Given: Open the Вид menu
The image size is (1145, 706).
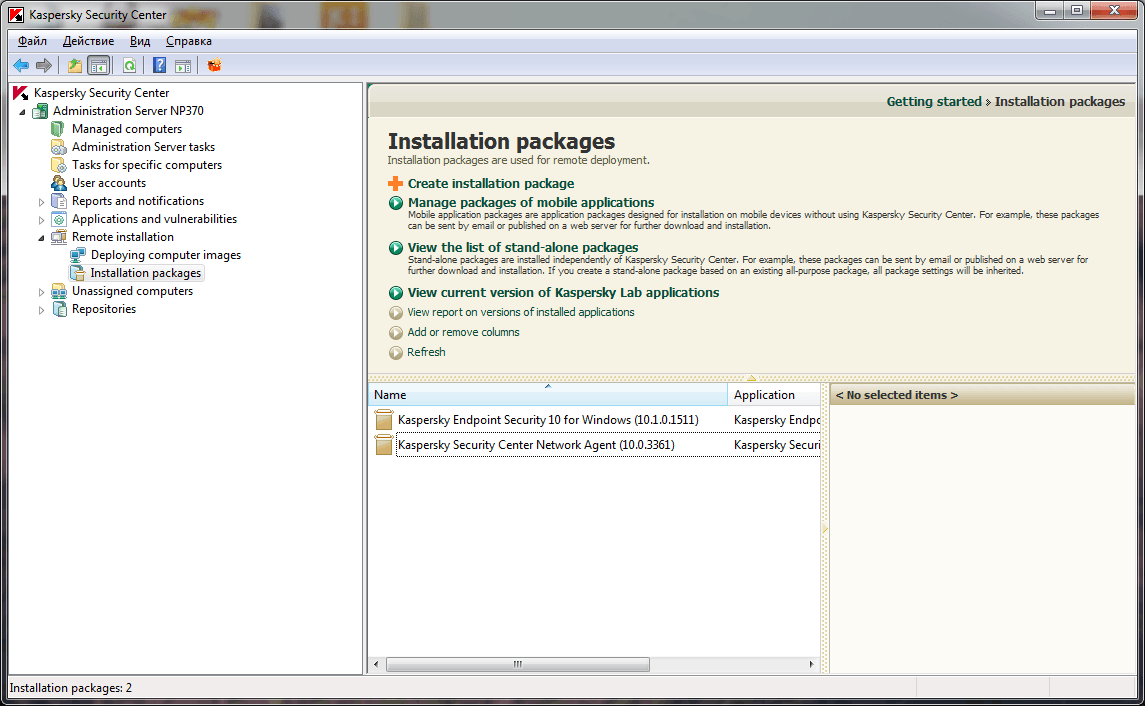Looking at the screenshot, I should point(139,41).
